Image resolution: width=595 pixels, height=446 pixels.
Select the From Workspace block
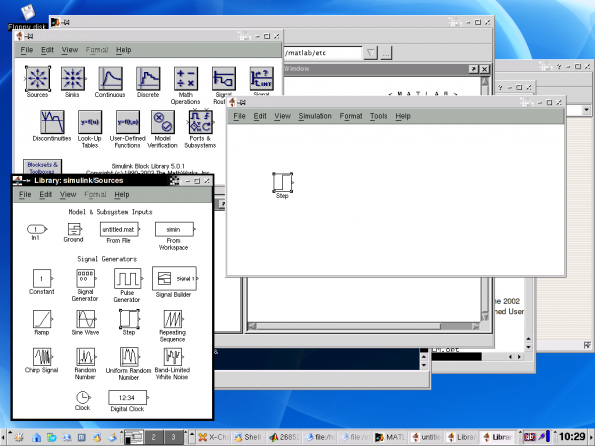click(174, 229)
